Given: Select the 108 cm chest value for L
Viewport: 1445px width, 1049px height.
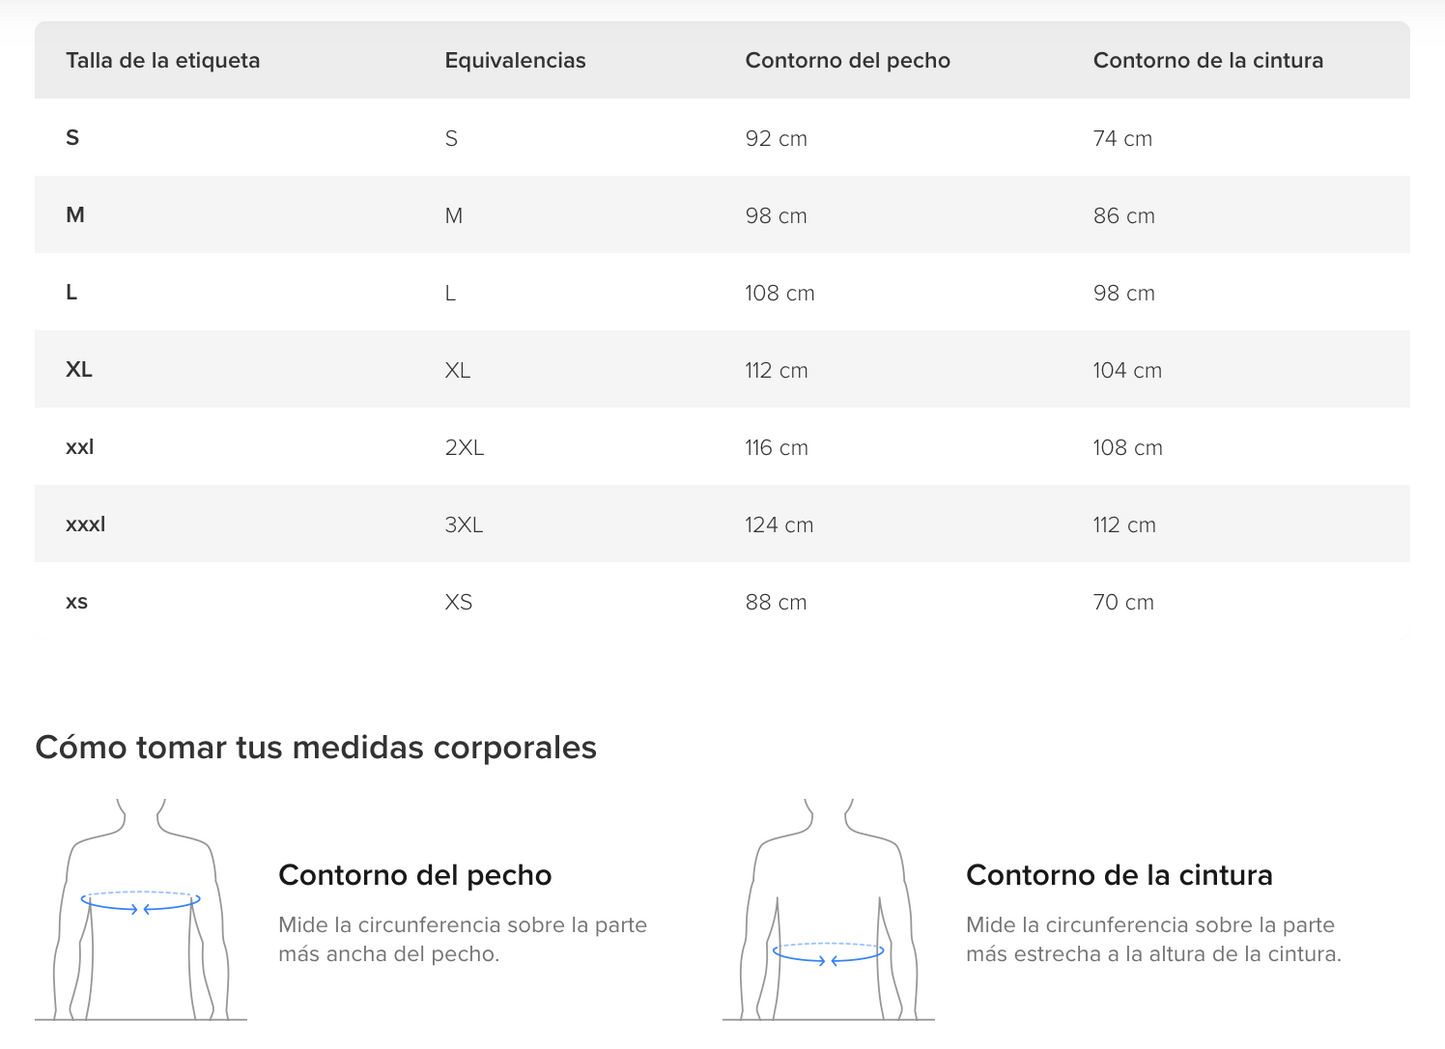Looking at the screenshot, I should coord(779,293).
